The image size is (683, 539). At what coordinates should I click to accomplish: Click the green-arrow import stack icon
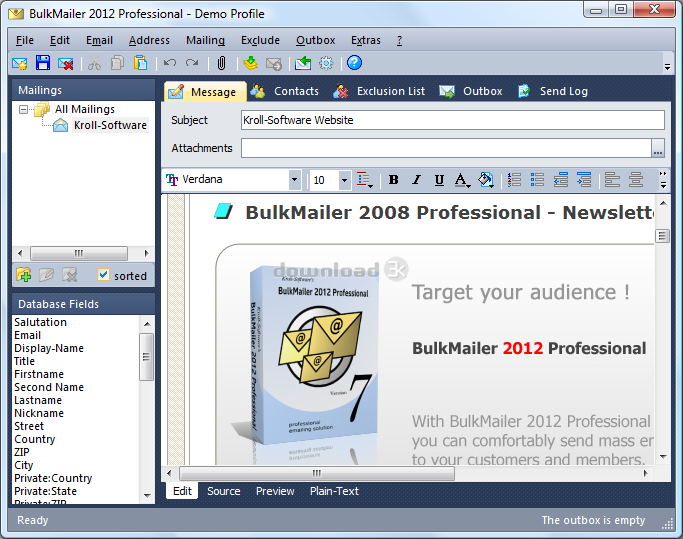[250, 64]
